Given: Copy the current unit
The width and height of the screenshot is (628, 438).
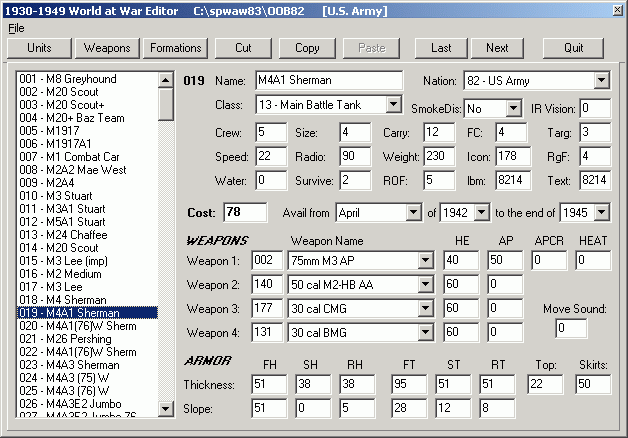Looking at the screenshot, I should 307,48.
